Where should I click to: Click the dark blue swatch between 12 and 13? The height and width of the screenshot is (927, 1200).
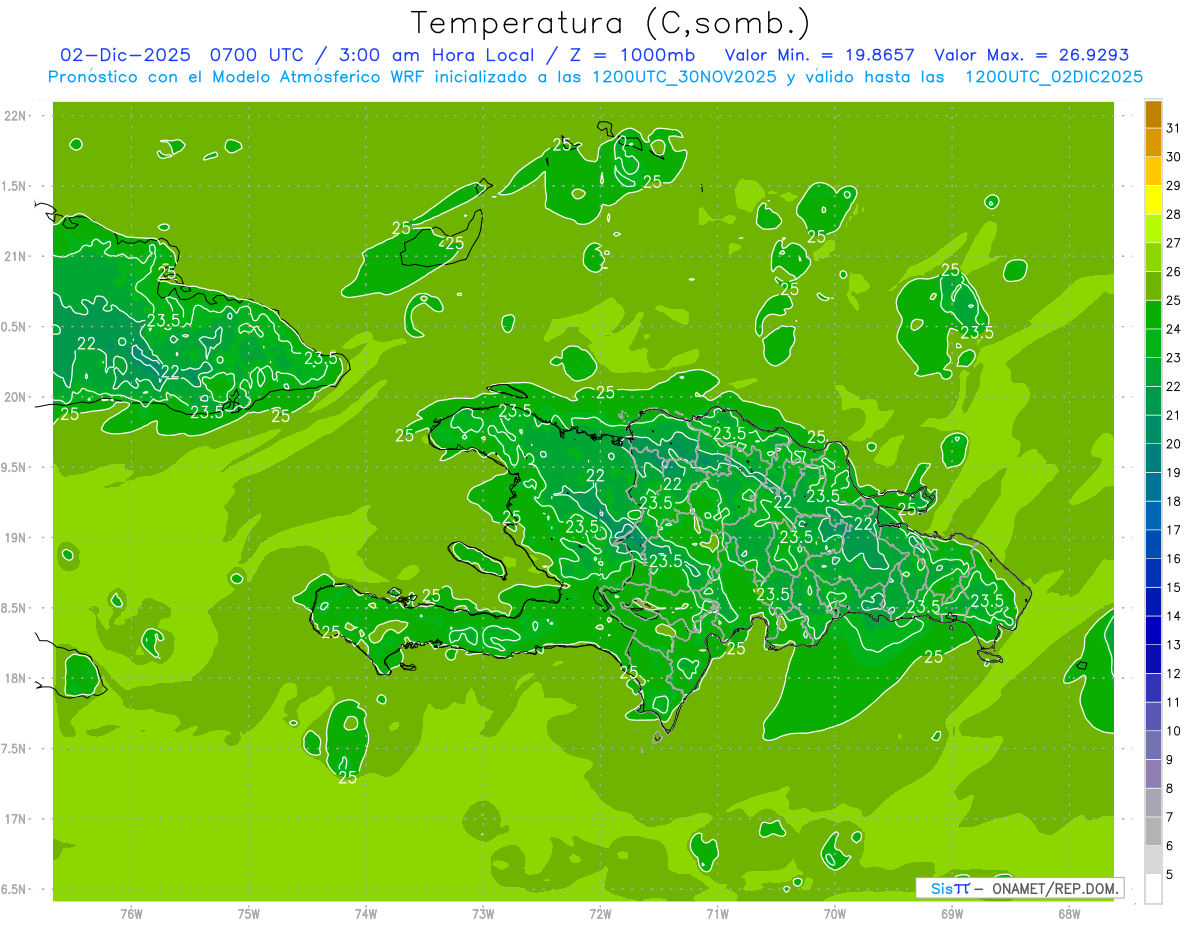[x=1153, y=659]
